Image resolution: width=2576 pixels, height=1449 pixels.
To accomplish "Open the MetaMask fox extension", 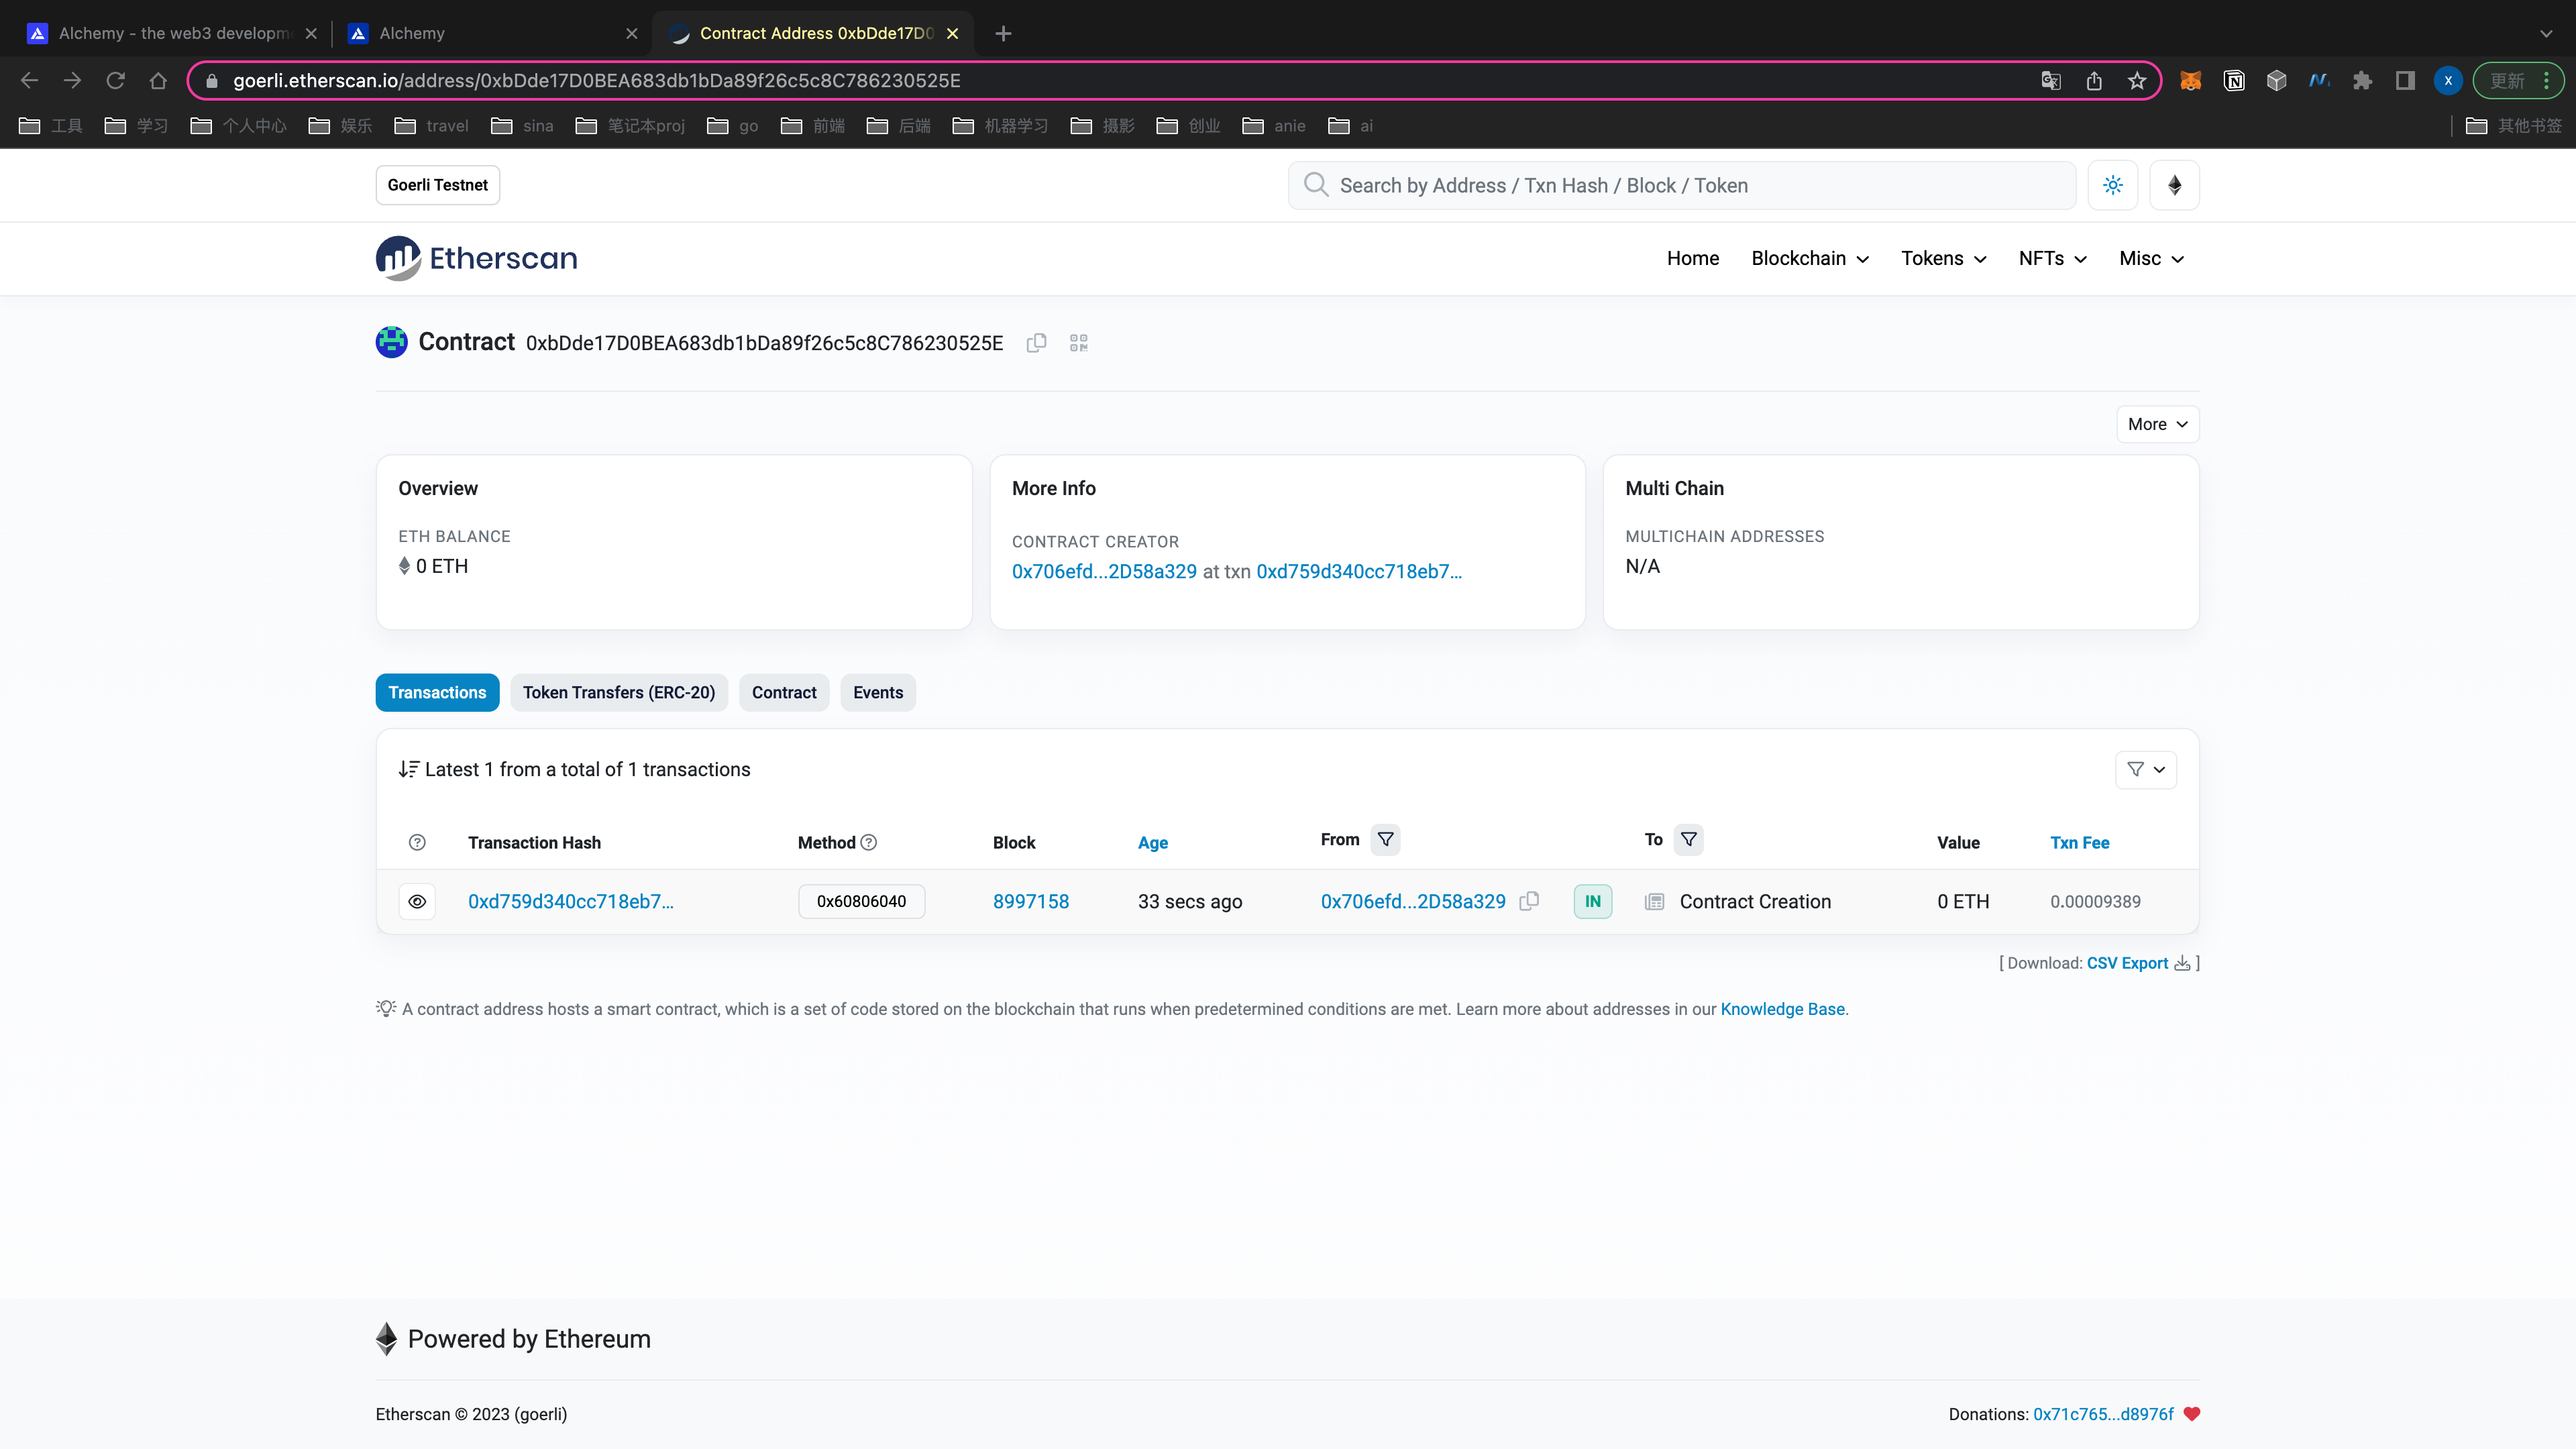I will (x=2190, y=81).
